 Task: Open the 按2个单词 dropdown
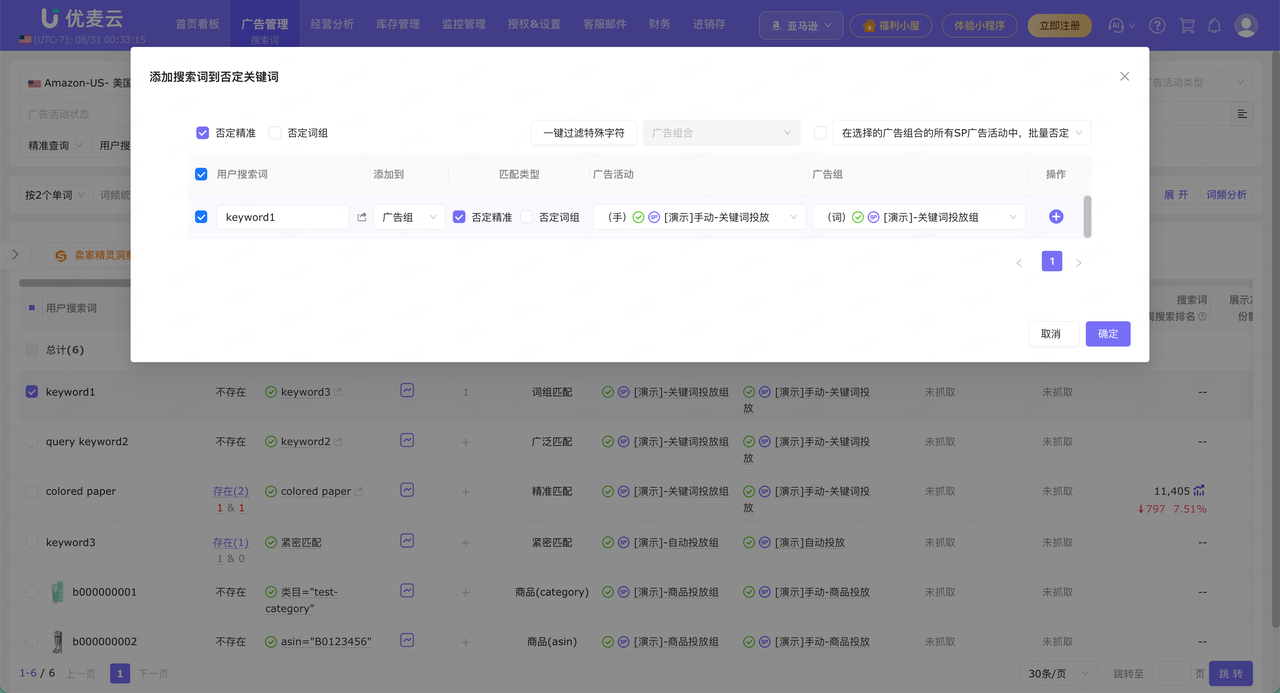tap(55, 195)
